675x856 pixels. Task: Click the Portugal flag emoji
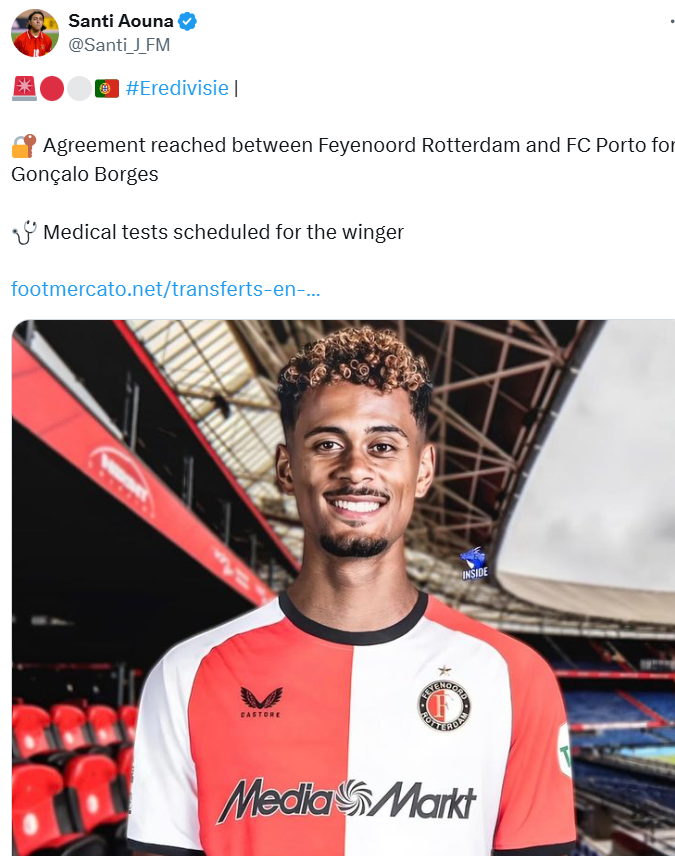click(107, 88)
